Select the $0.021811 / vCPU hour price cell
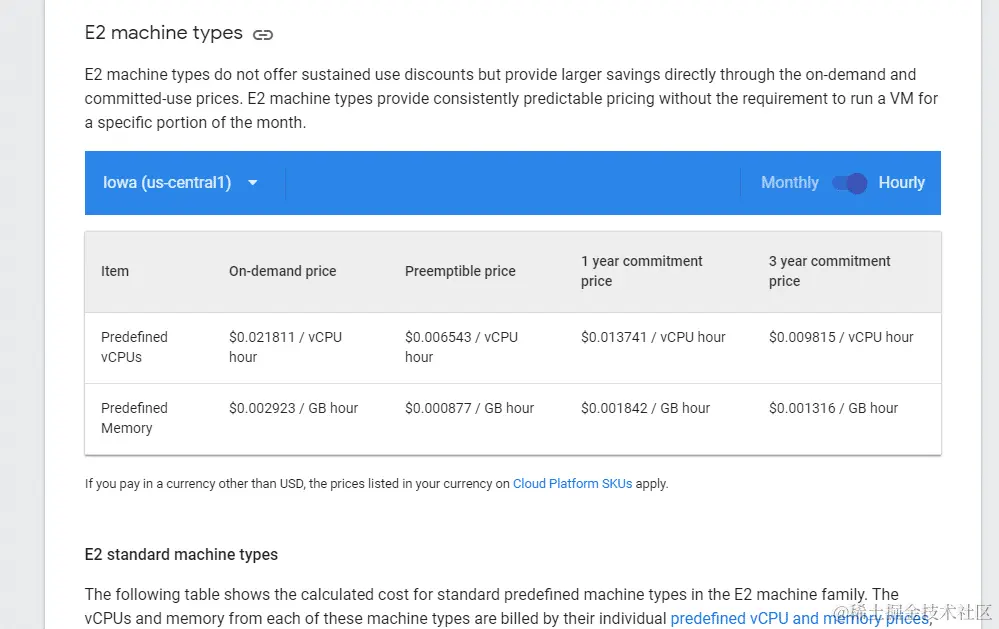 (x=285, y=347)
